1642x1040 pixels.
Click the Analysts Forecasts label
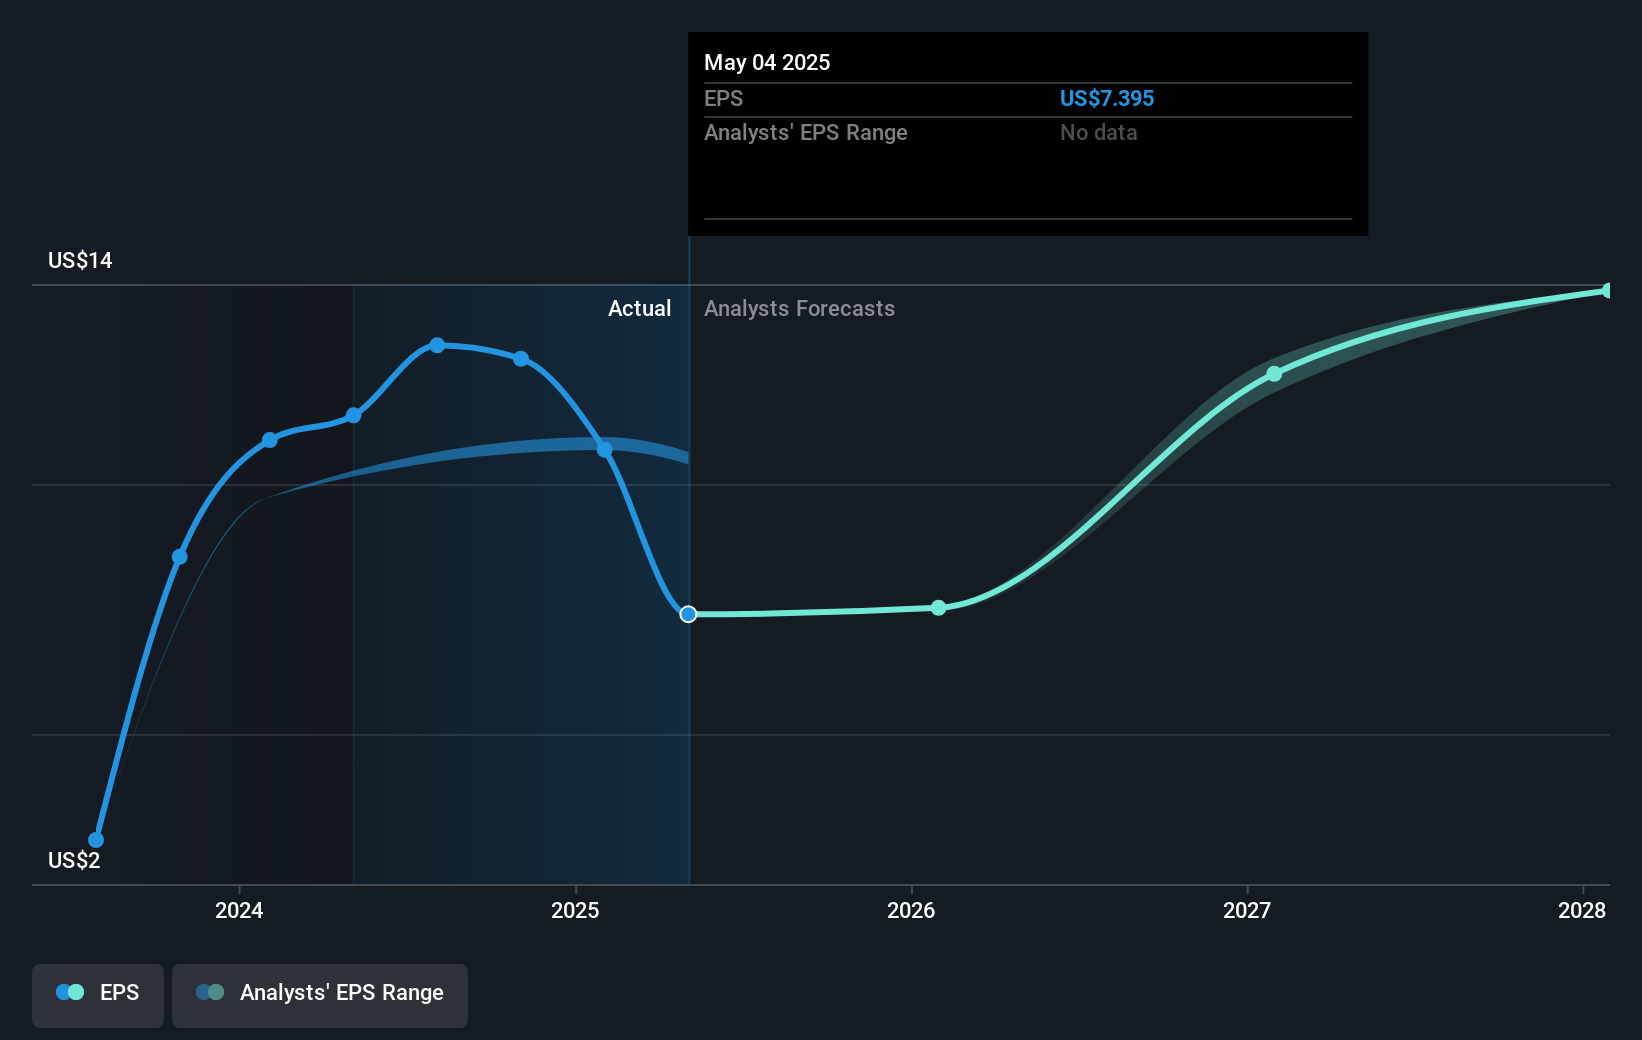click(799, 308)
